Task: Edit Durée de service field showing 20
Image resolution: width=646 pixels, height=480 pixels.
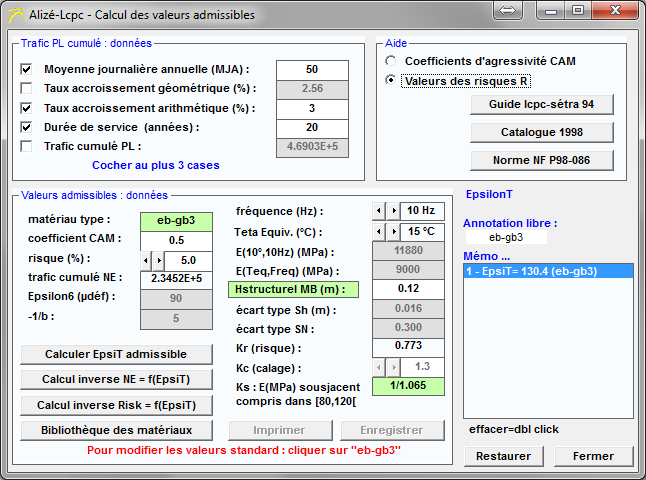Action: 312,128
